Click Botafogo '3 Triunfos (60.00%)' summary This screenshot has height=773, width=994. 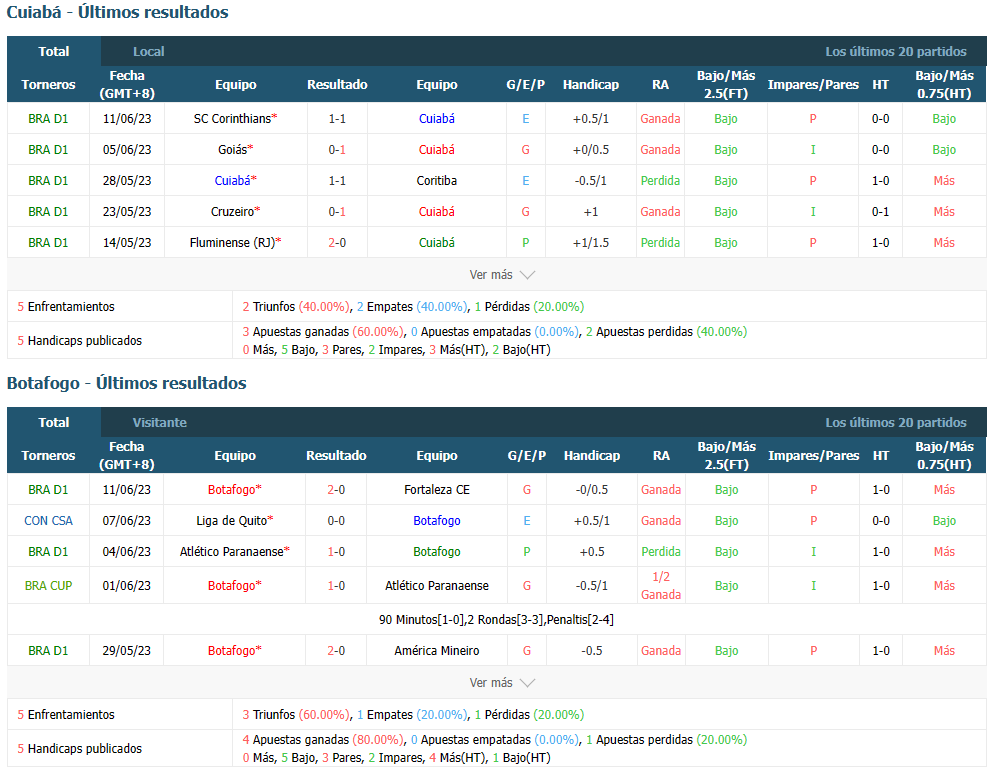(x=296, y=715)
